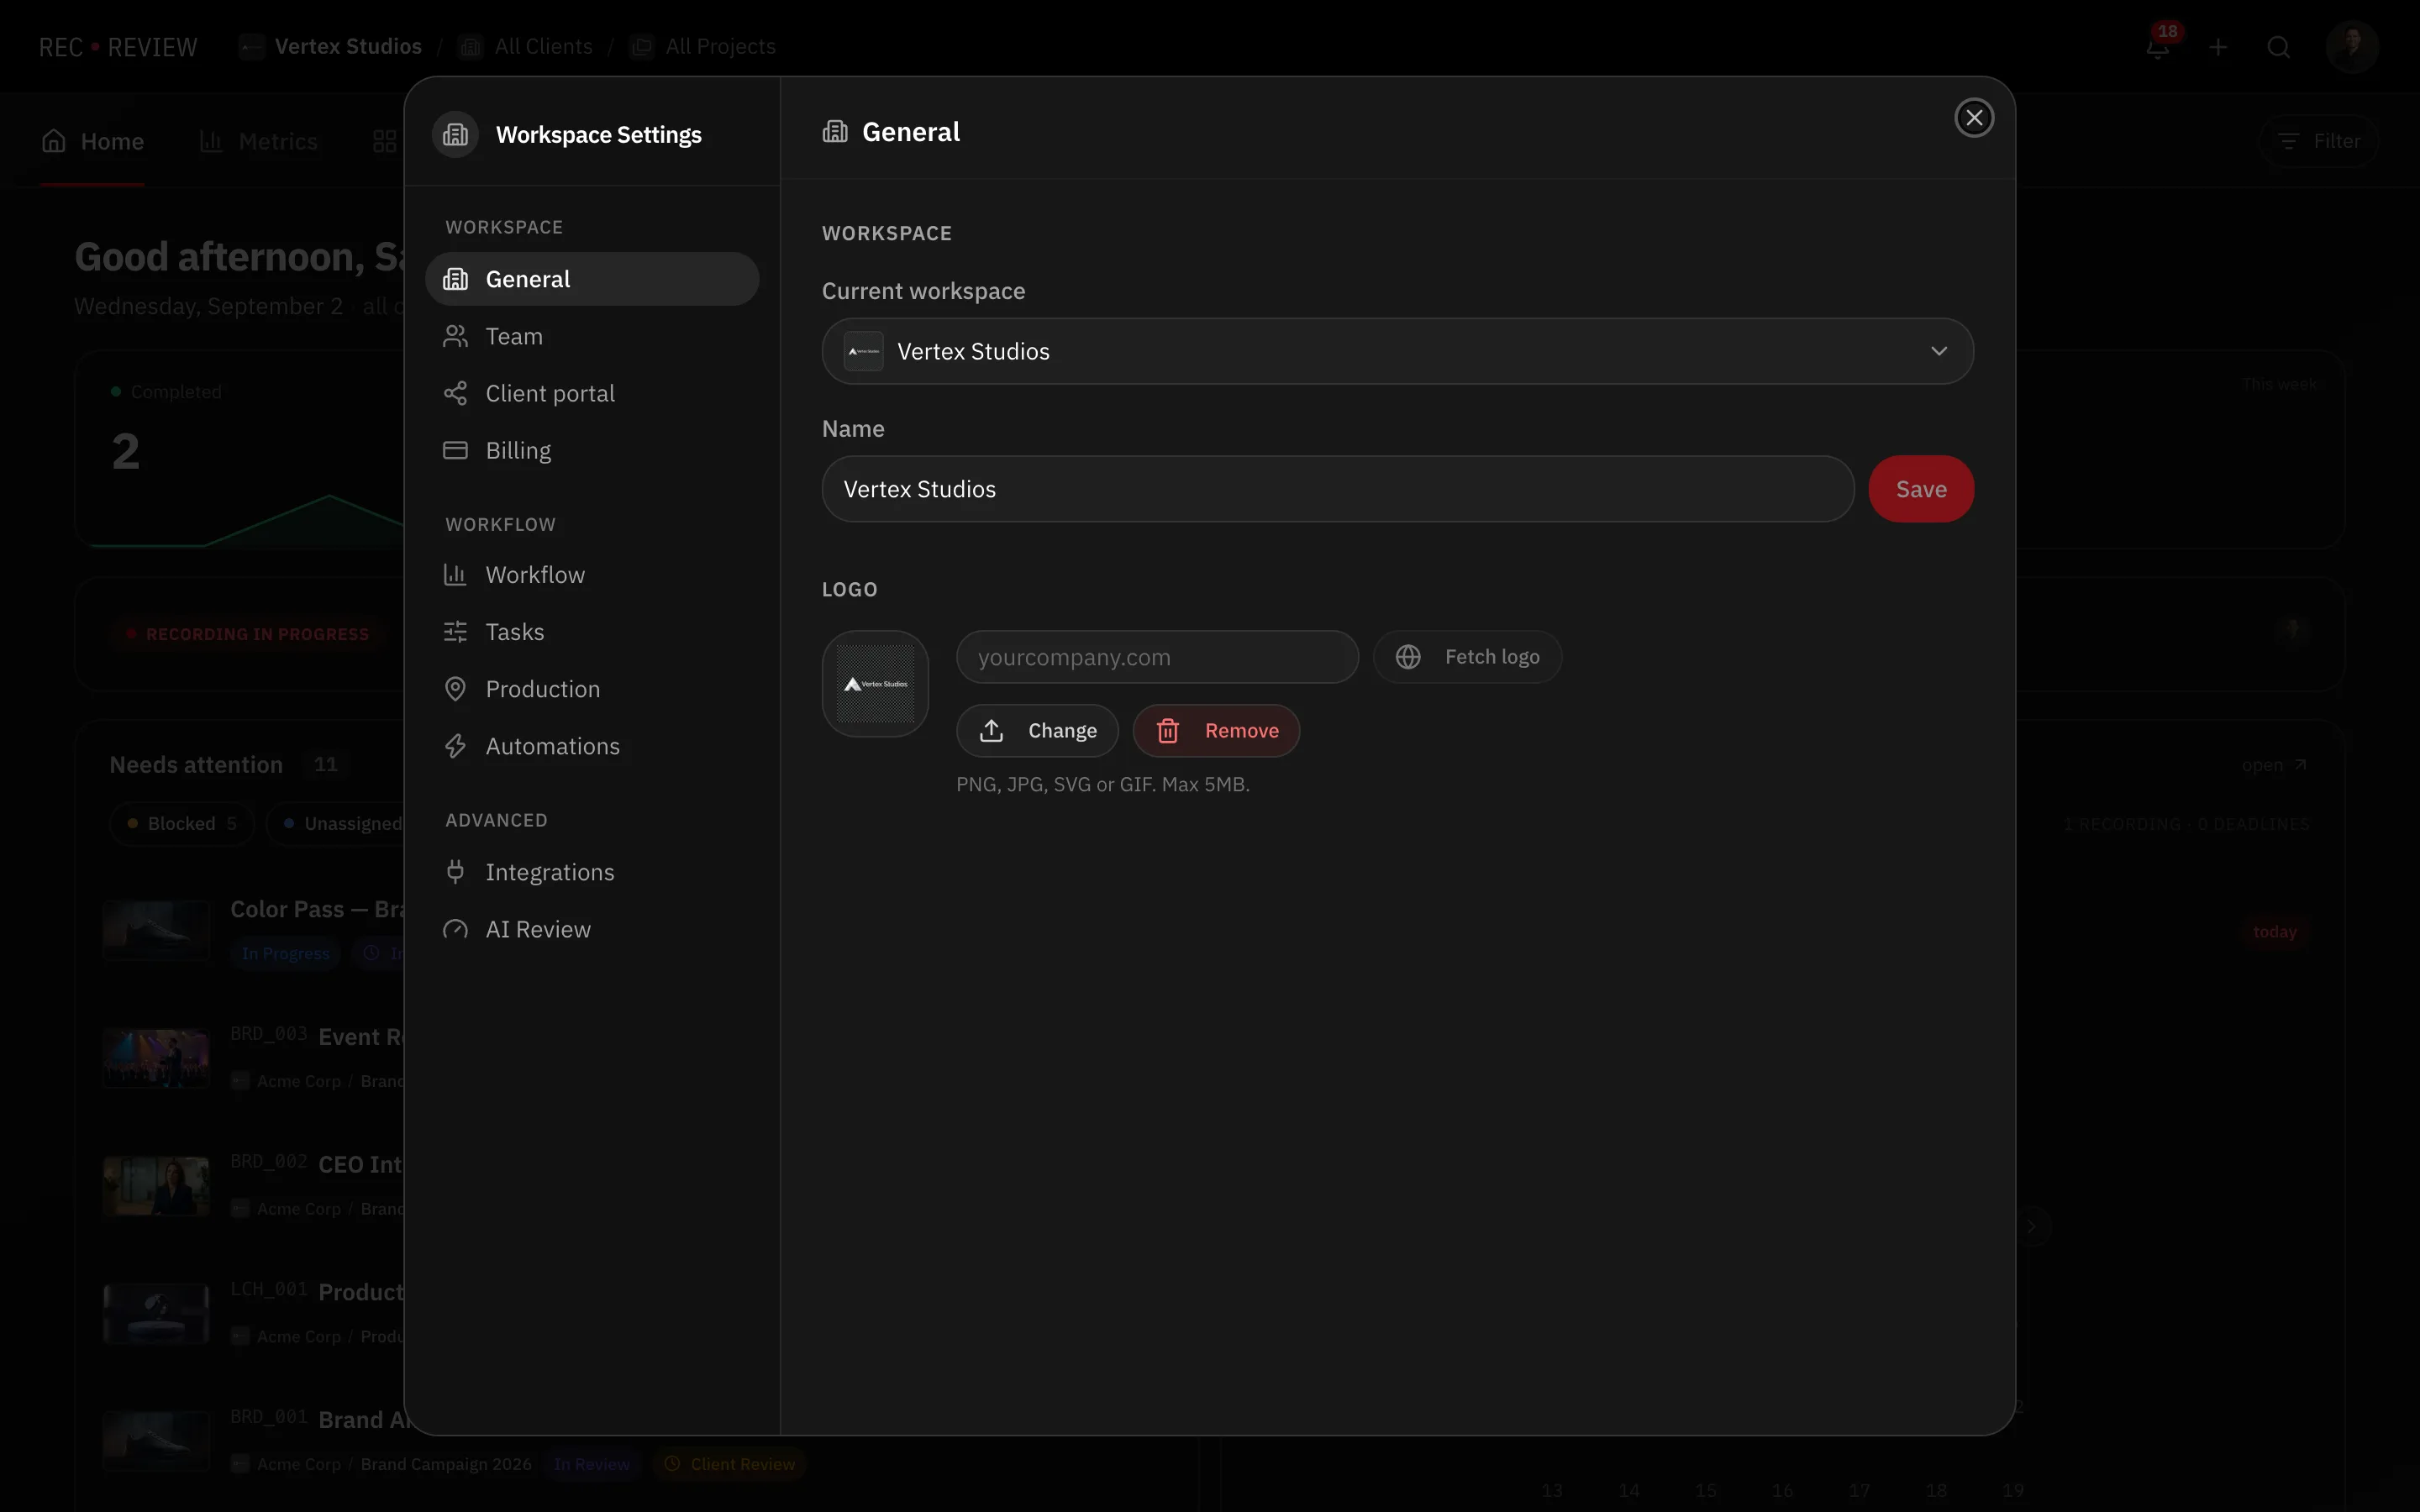Click the lightning bolt icon beside Automations
2420x1512 pixels.
point(455,746)
